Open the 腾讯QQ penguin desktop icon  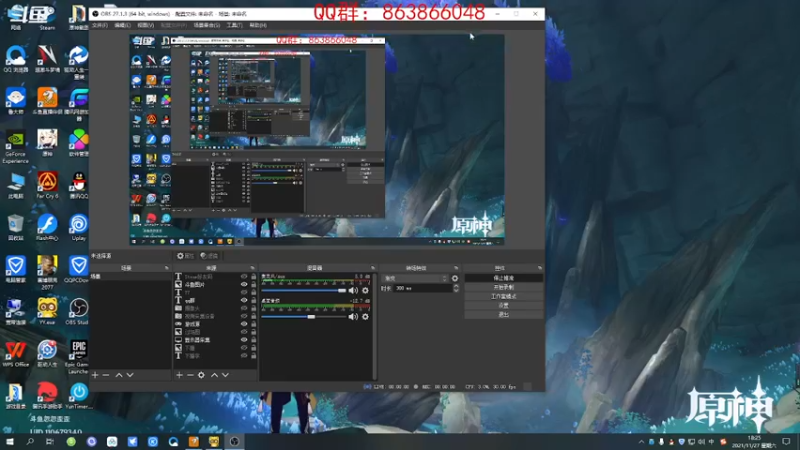[79, 185]
